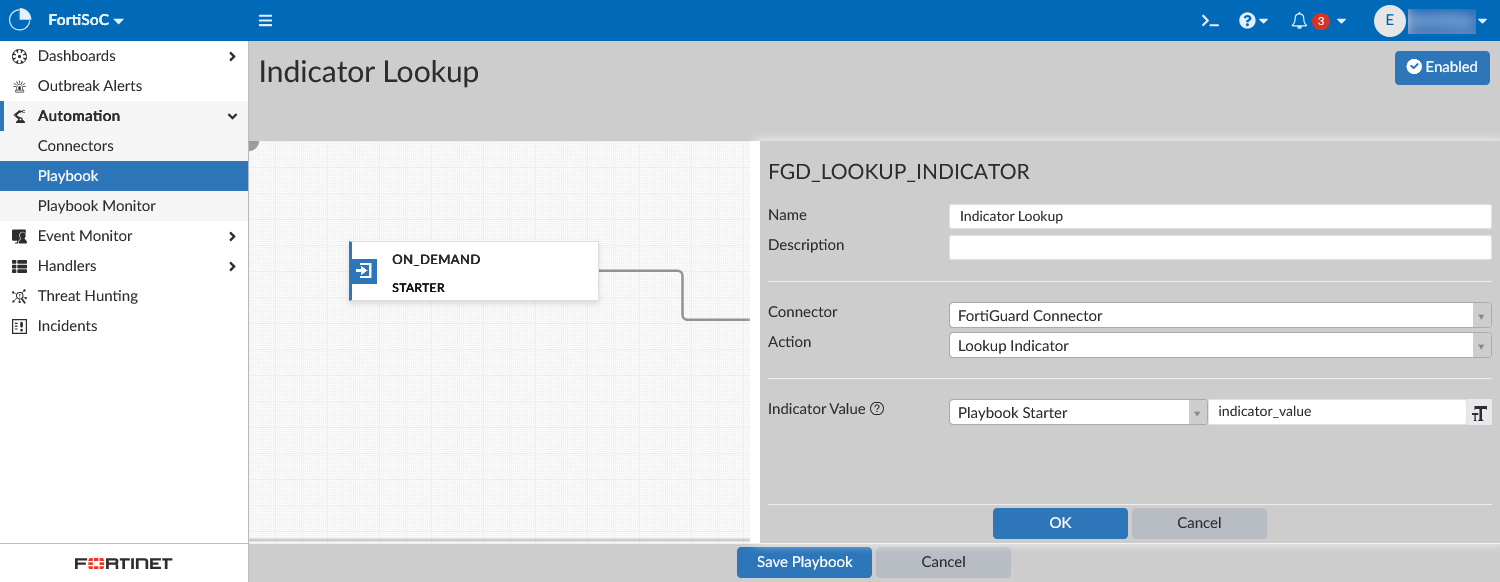Click the user avatar icon
The height and width of the screenshot is (582, 1500).
1389,21
